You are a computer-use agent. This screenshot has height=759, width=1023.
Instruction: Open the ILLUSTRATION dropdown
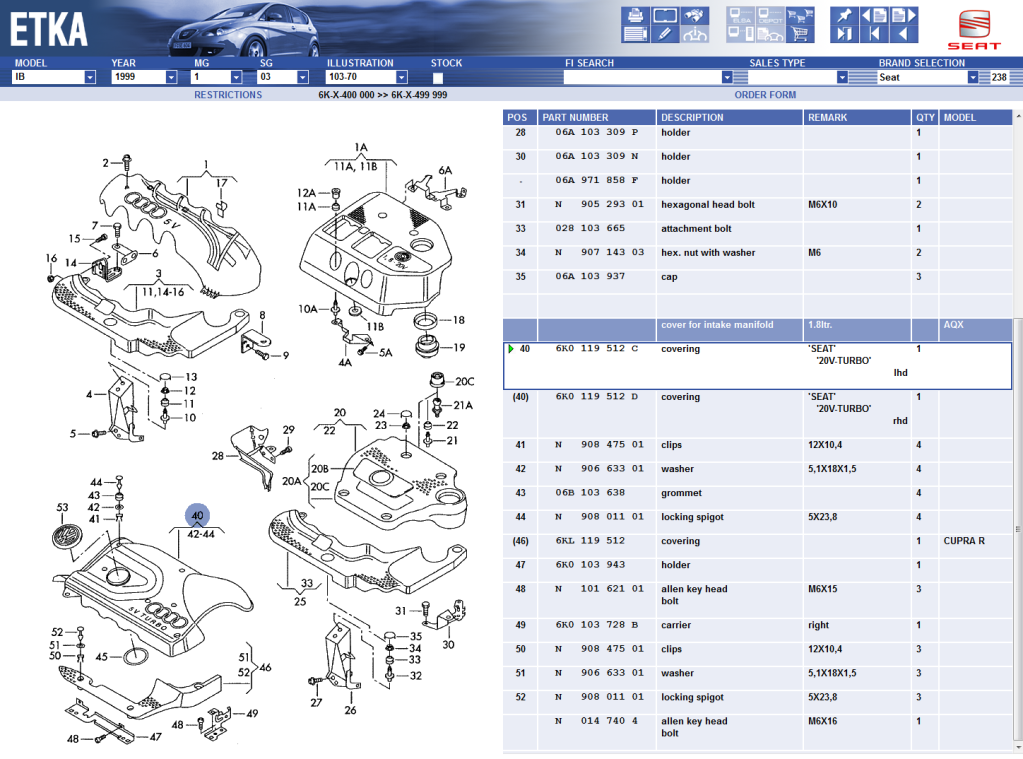tap(401, 77)
